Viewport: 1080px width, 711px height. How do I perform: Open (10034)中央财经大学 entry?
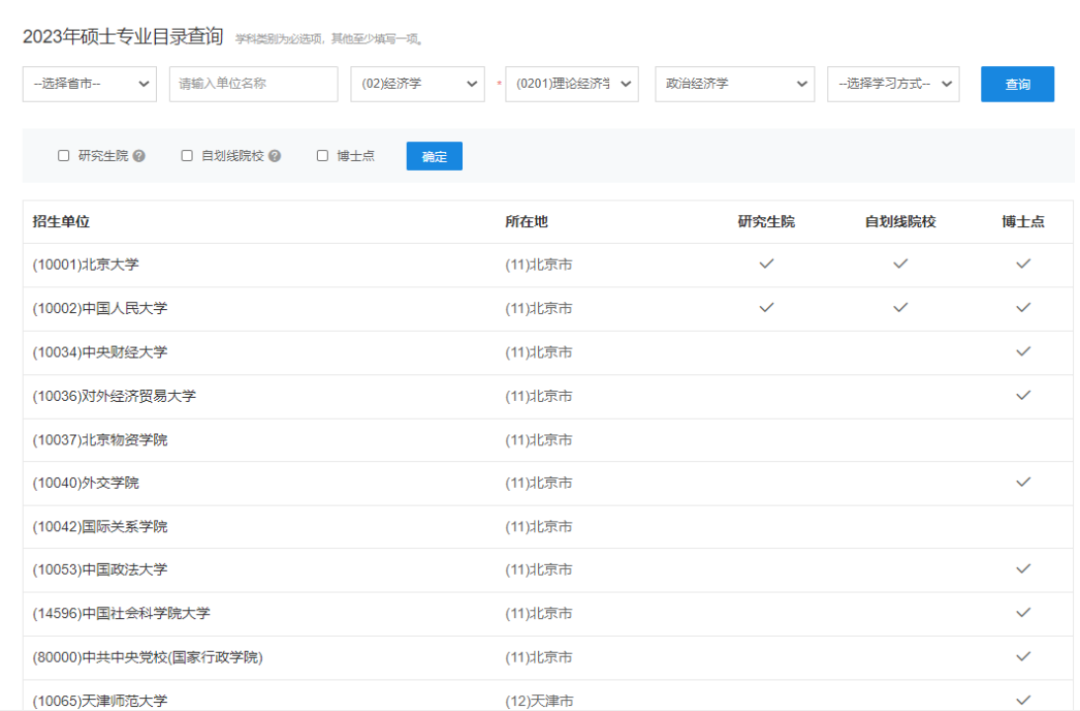click(100, 352)
